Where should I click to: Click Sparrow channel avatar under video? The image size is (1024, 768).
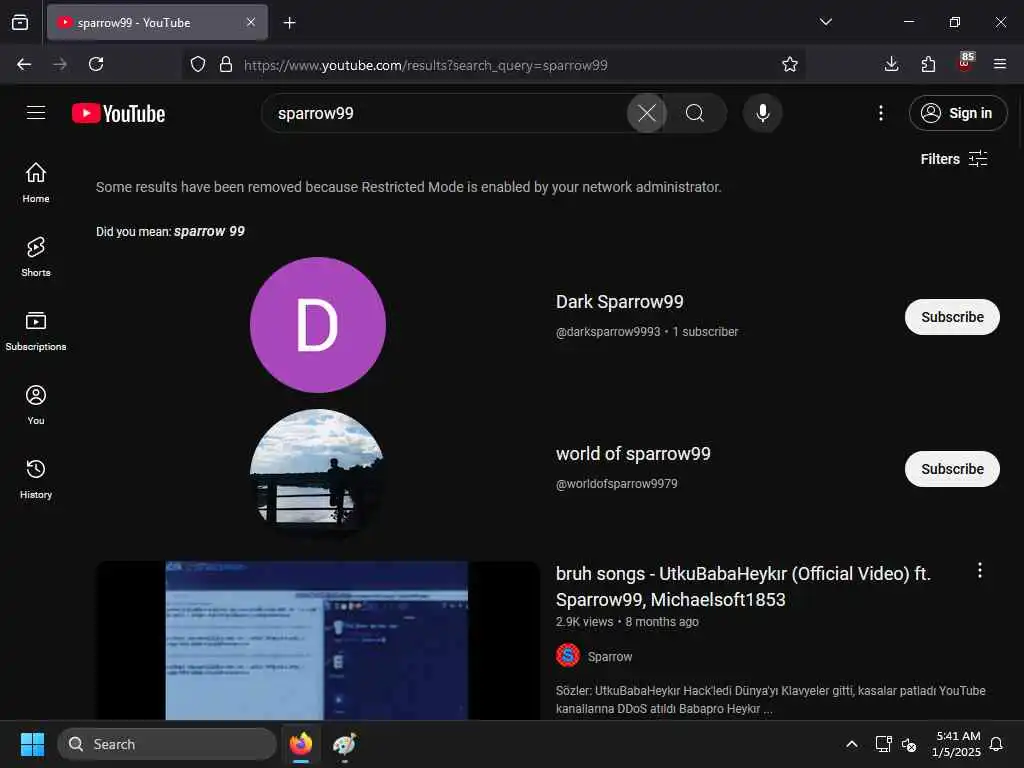[x=568, y=655]
